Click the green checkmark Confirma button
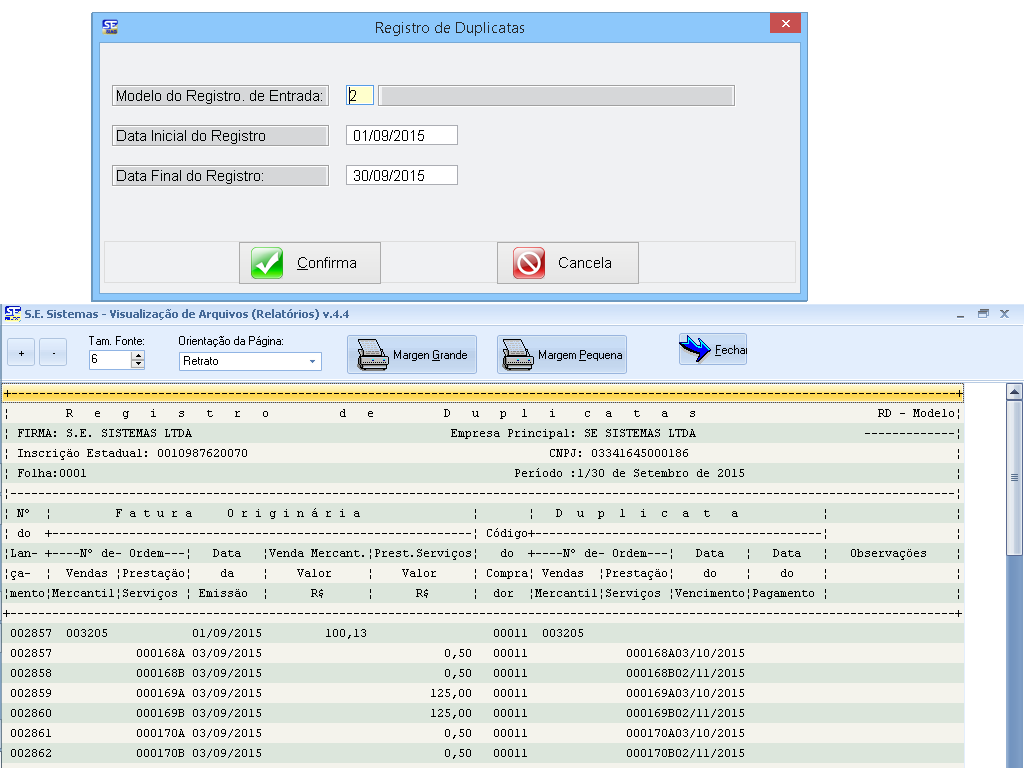The height and width of the screenshot is (768, 1028). [x=310, y=263]
